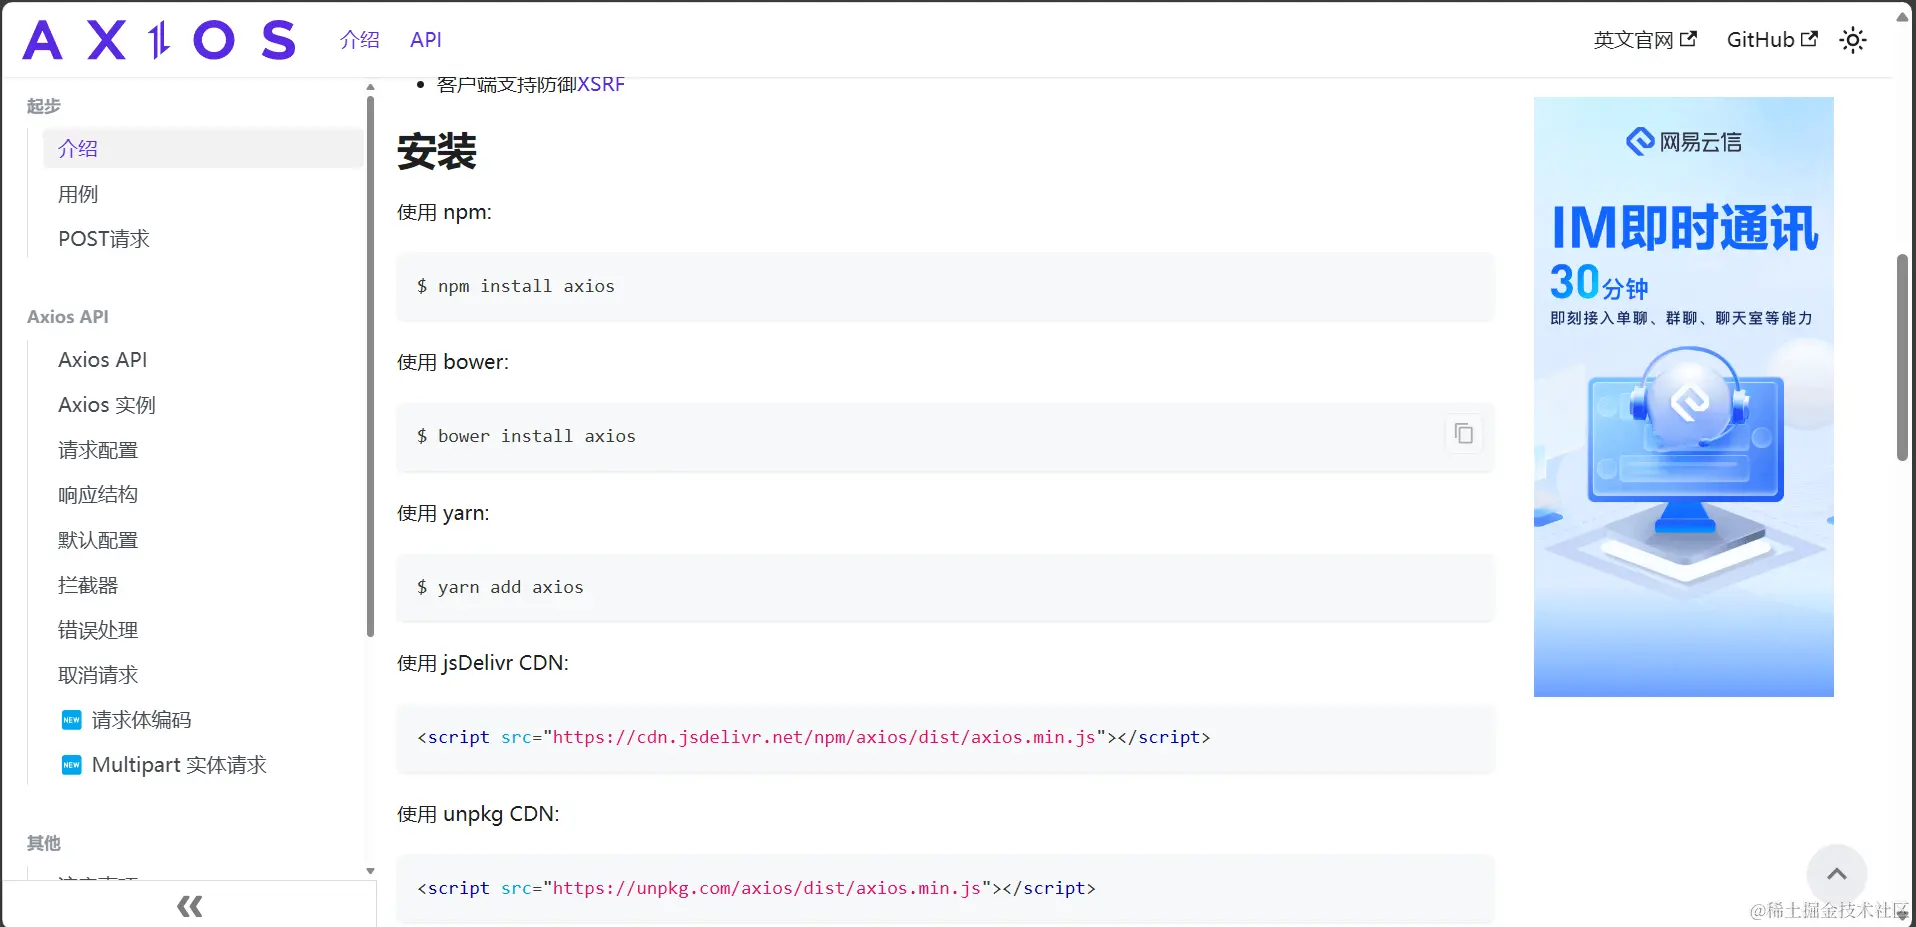Click the sidebar scroll-up arrow
The width and height of the screenshot is (1916, 927).
(x=370, y=87)
